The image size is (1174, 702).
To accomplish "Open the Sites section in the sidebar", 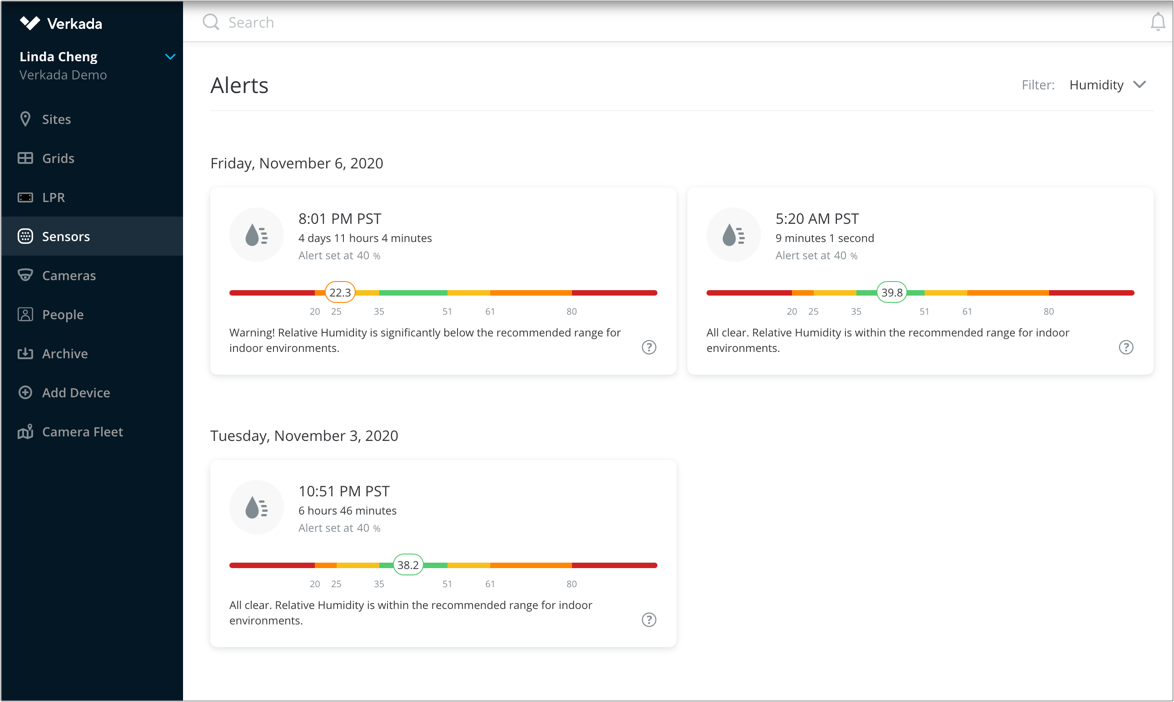I will point(57,119).
